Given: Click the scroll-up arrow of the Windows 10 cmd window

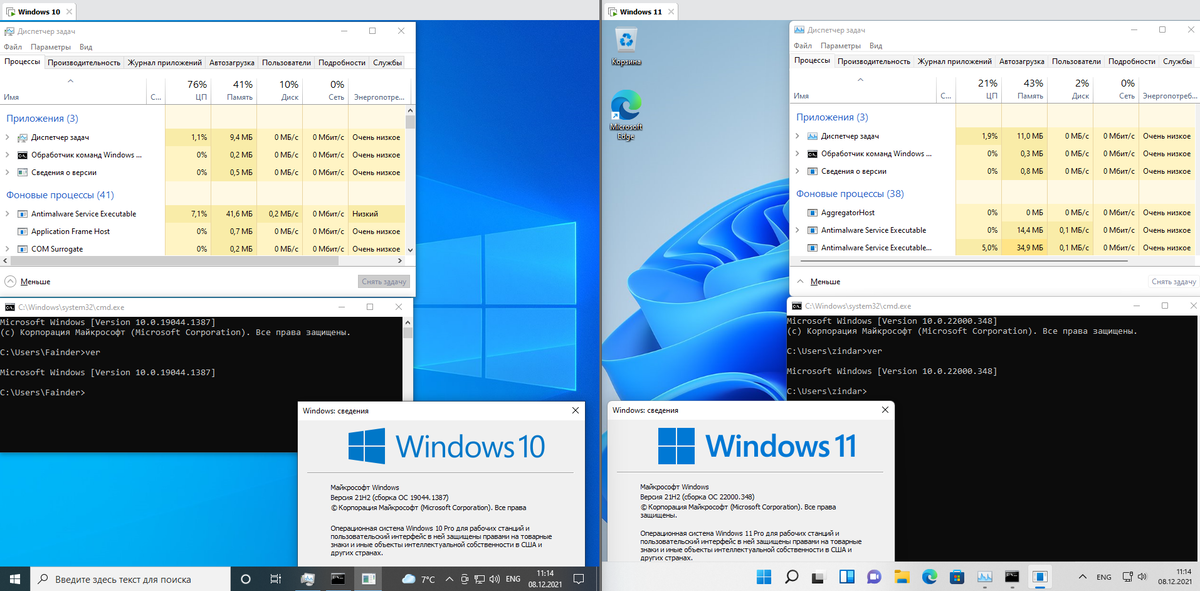Looking at the screenshot, I should point(409,322).
